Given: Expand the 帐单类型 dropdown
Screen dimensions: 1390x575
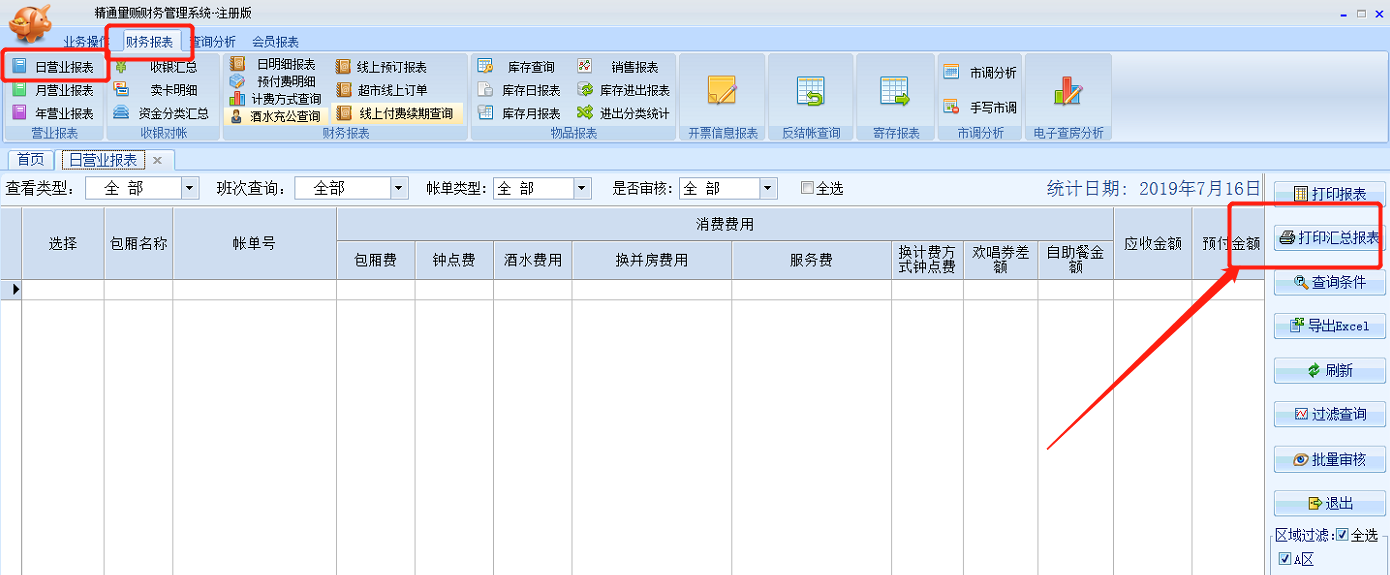Looking at the screenshot, I should pos(582,188).
